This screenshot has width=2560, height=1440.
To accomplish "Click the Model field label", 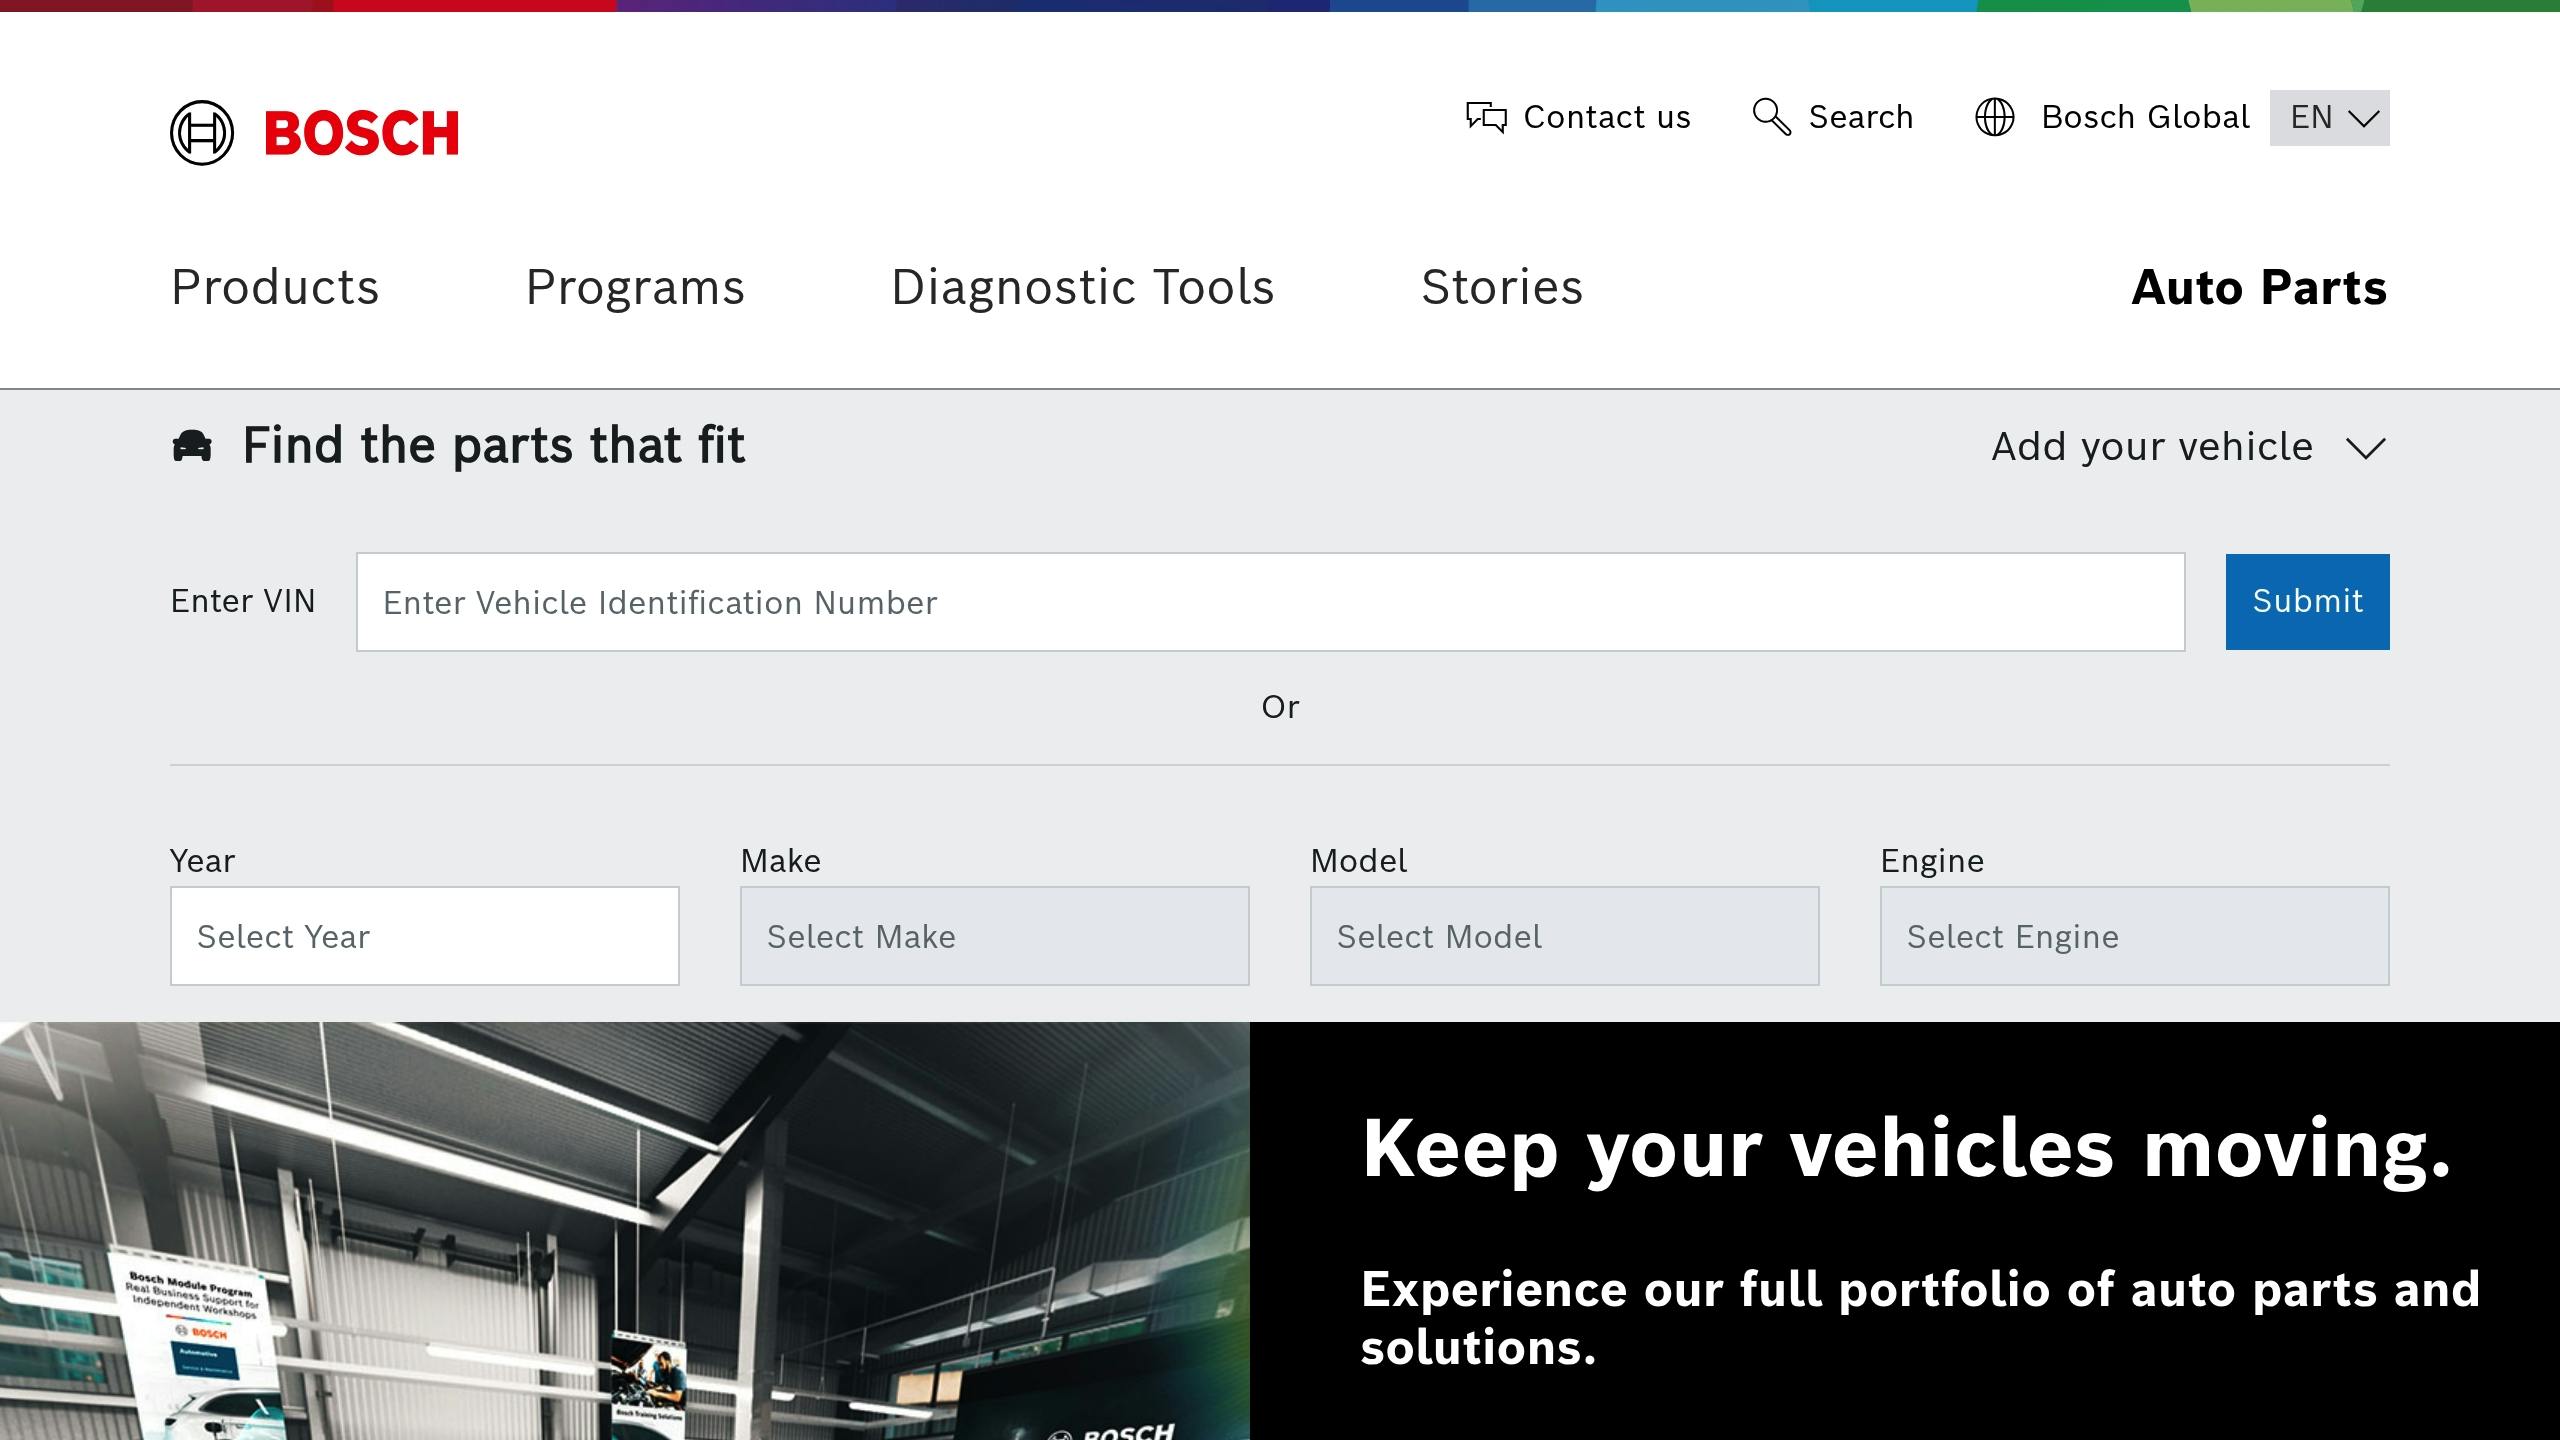I will pyautogui.click(x=1358, y=861).
